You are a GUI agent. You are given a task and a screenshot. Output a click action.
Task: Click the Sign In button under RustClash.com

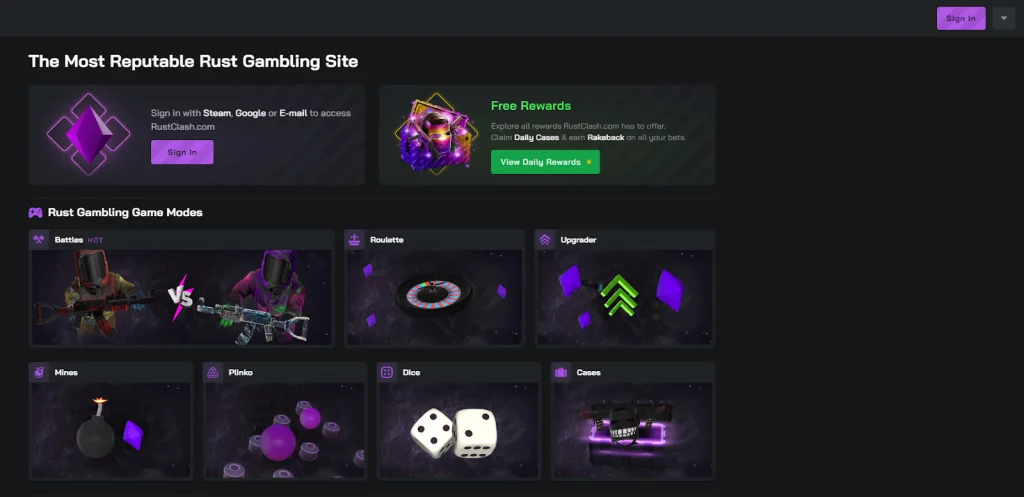[182, 152]
